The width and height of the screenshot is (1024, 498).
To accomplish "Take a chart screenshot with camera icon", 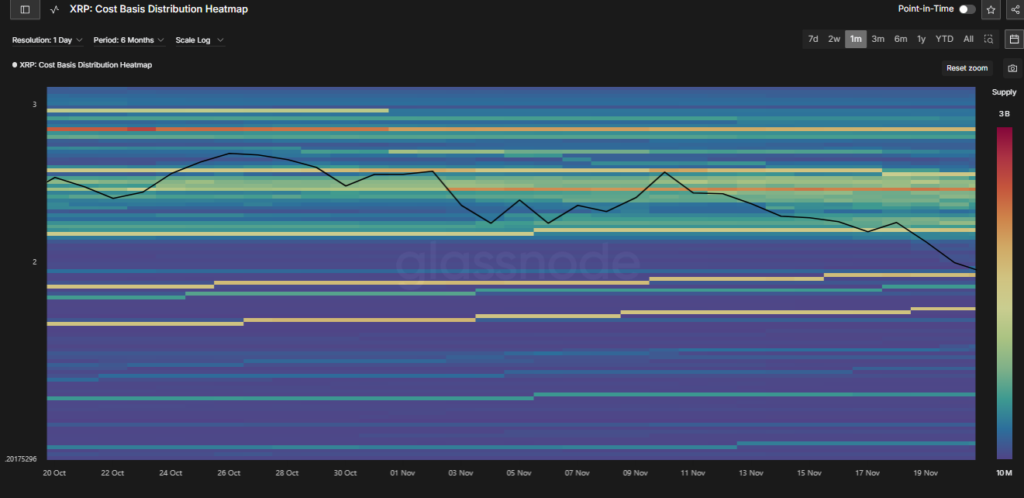I will pyautogui.click(x=1012, y=68).
